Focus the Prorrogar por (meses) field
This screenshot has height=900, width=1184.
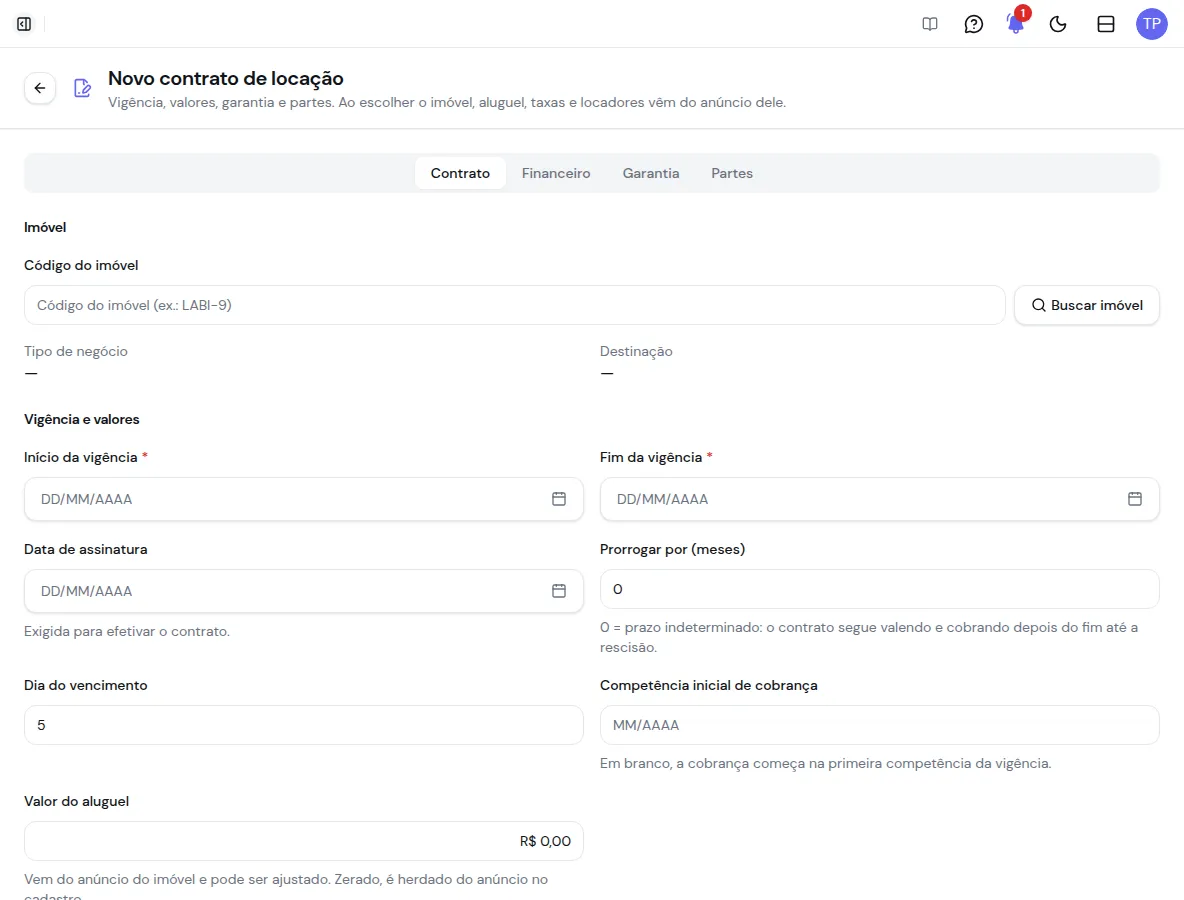880,589
